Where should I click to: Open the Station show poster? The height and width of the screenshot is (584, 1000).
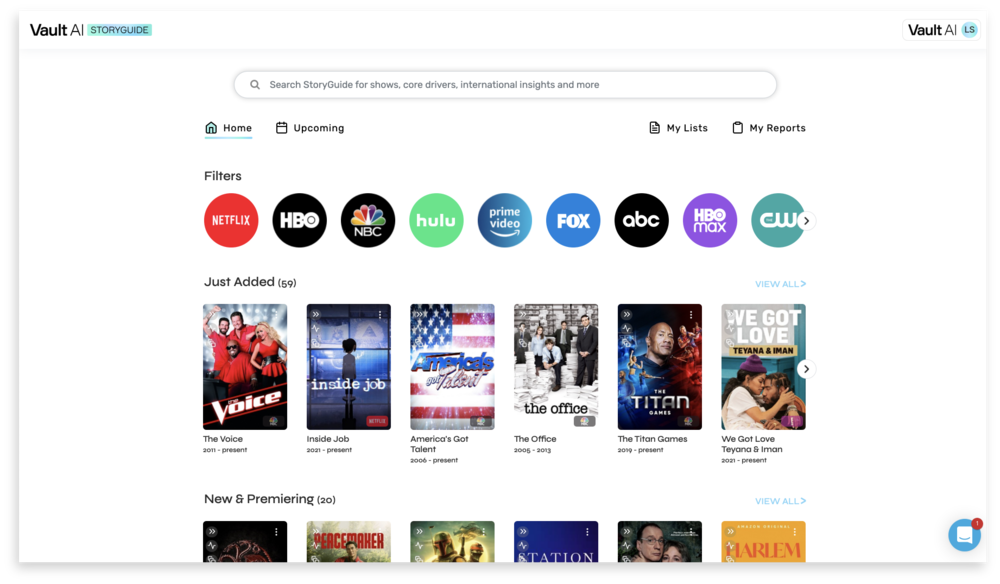556,542
